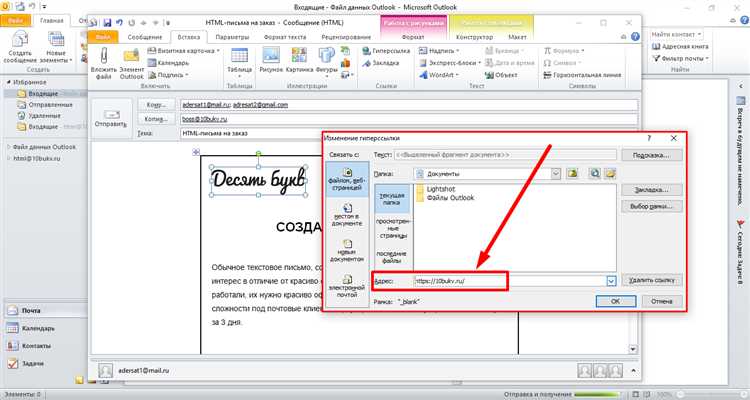The width and height of the screenshot is (750, 400).
Task: Click the Удалить ссылку button
Action: click(651, 280)
